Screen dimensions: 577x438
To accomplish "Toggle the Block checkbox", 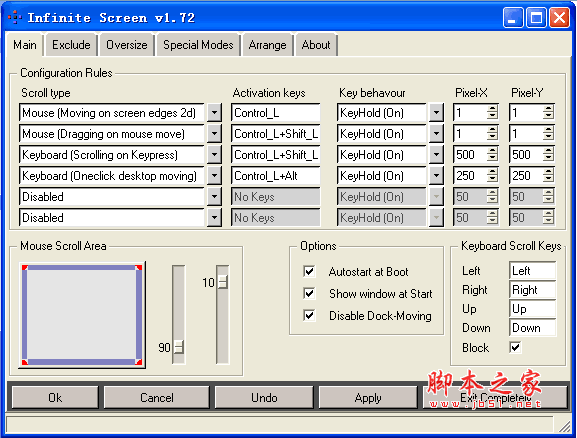I will 515,347.
